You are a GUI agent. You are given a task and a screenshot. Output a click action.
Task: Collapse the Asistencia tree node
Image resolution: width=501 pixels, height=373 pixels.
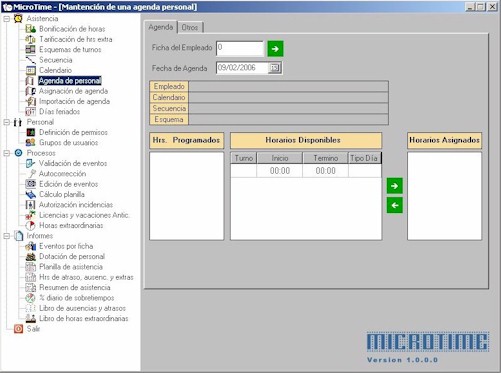click(x=6, y=19)
